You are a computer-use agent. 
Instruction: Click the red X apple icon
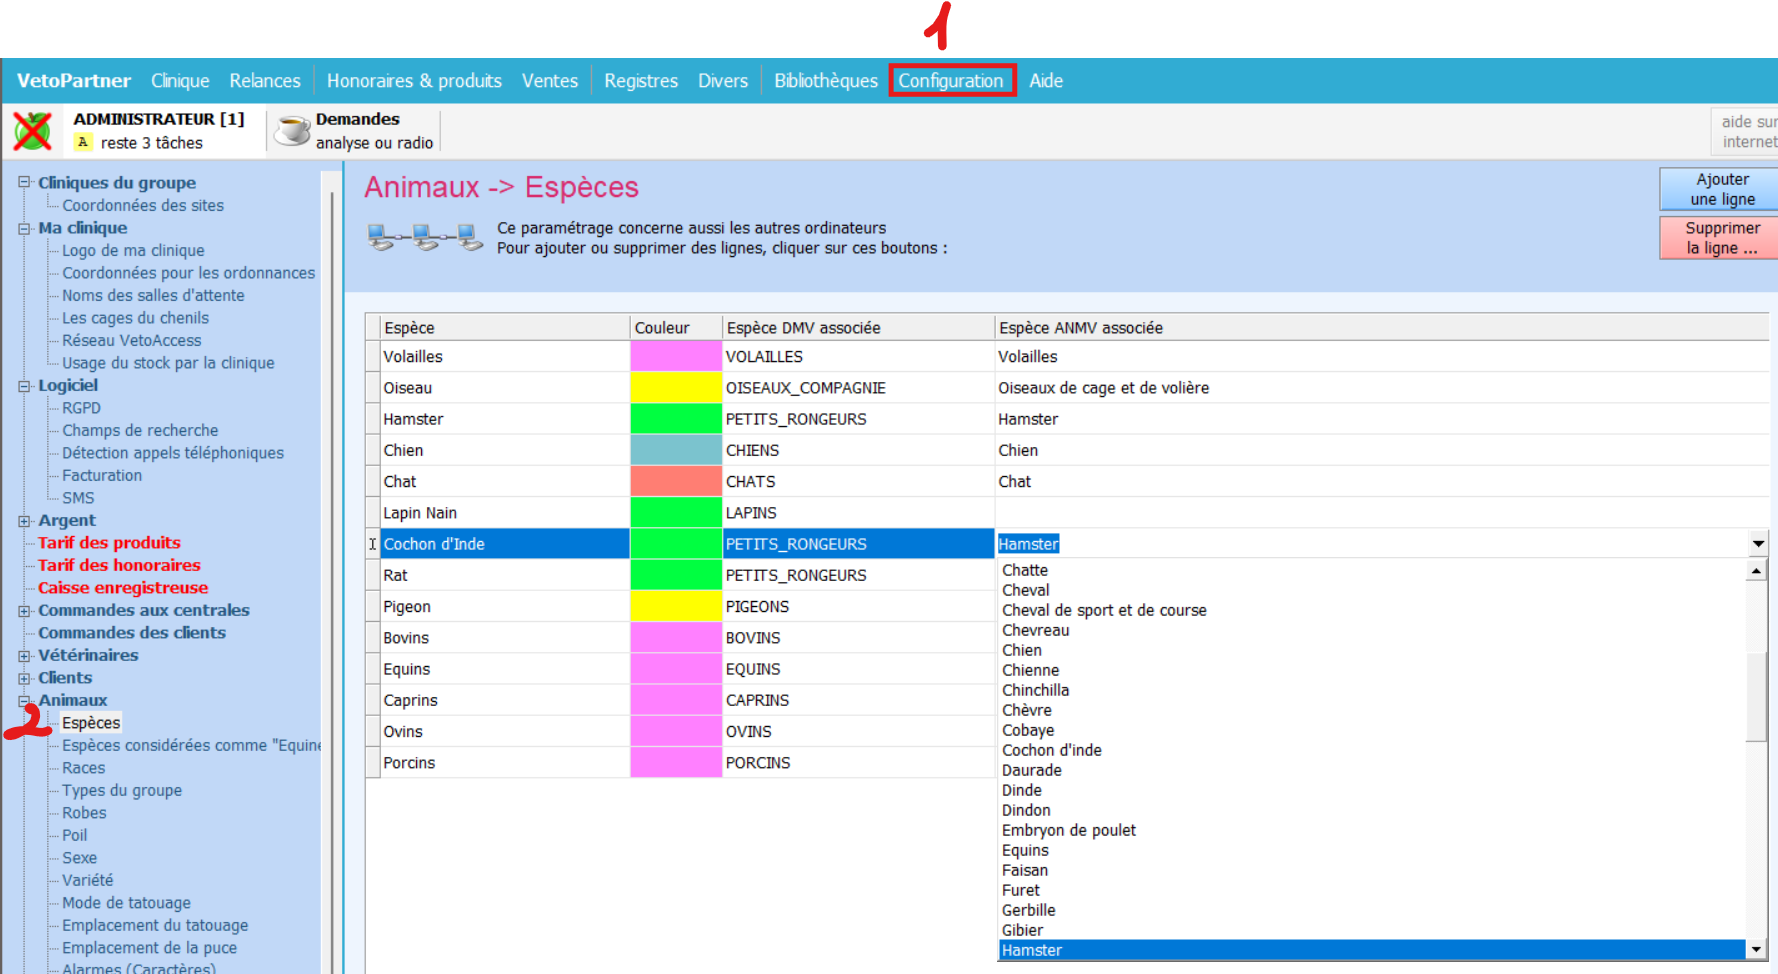pyautogui.click(x=32, y=131)
